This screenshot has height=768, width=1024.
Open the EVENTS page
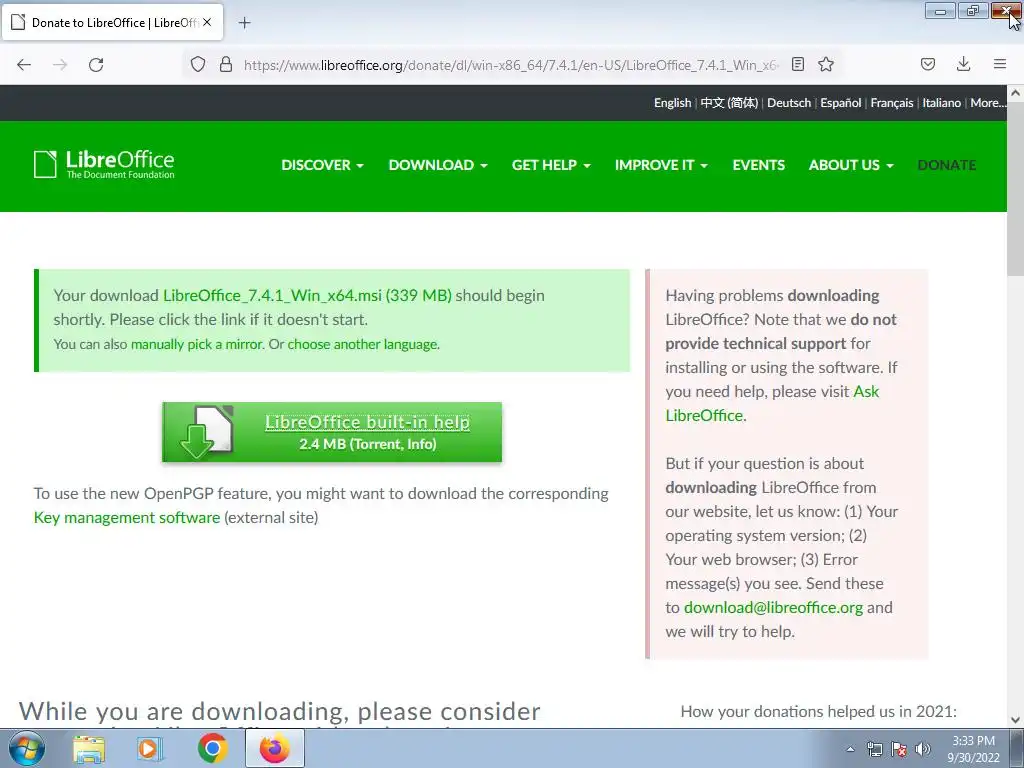(x=758, y=165)
